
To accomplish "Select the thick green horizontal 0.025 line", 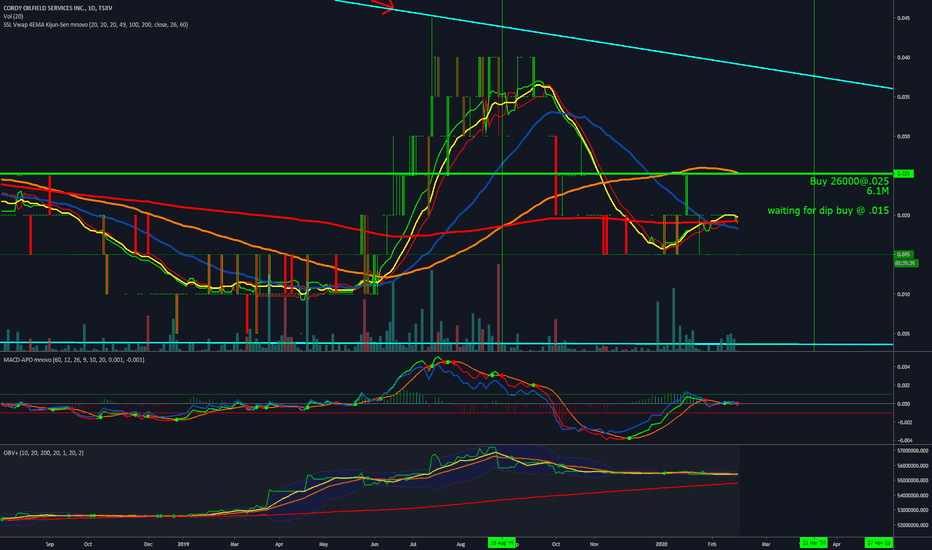I will pos(446,174).
